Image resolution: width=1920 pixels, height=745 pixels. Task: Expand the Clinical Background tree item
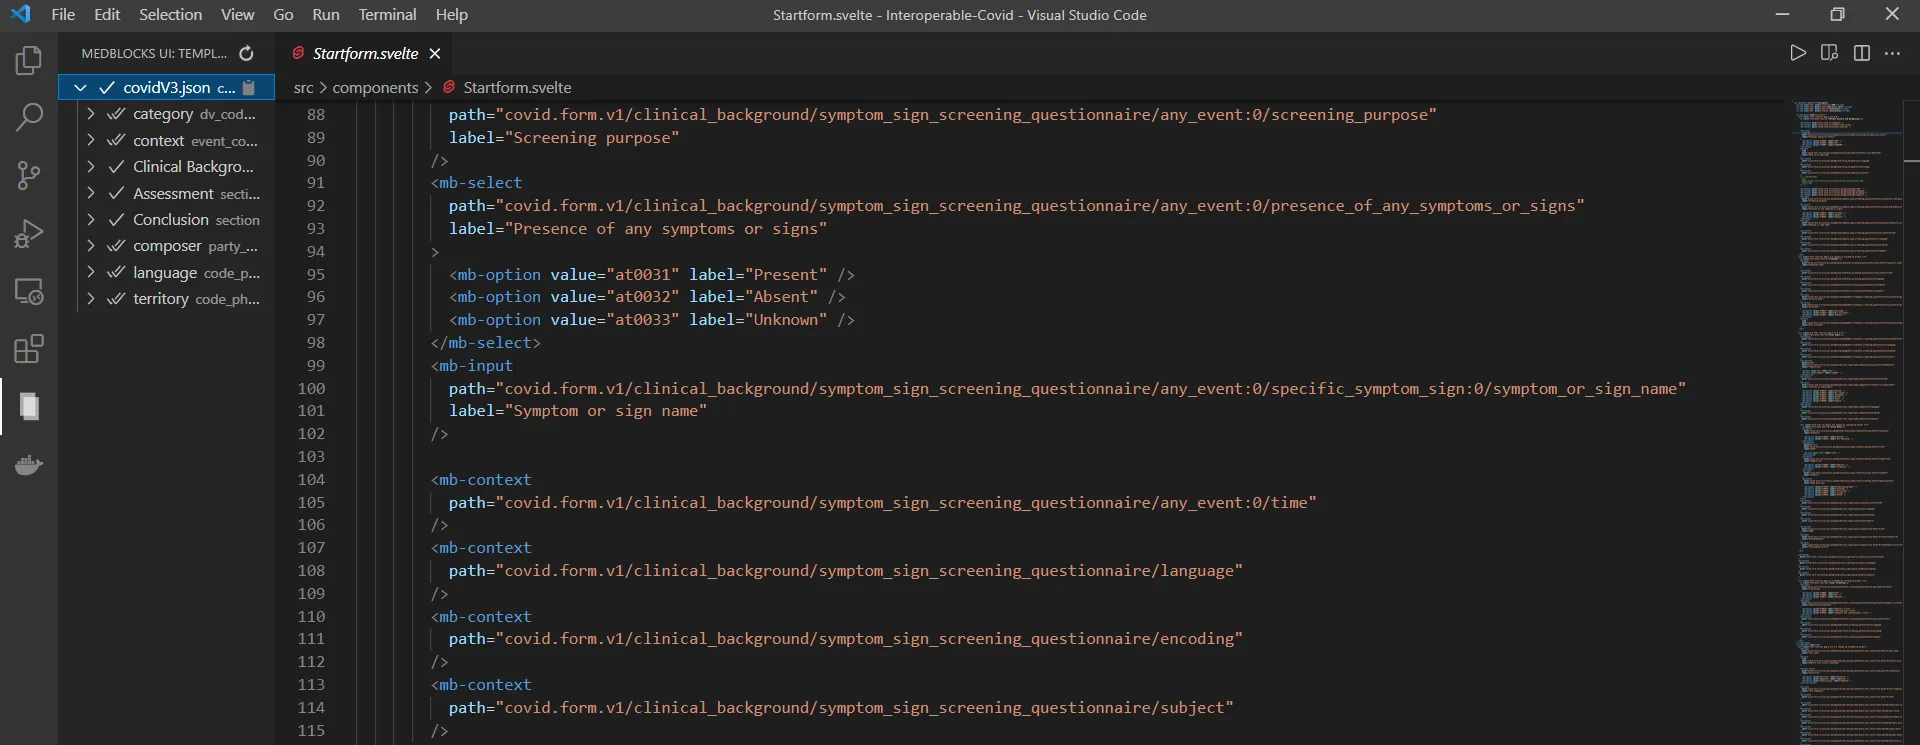pyautogui.click(x=91, y=167)
